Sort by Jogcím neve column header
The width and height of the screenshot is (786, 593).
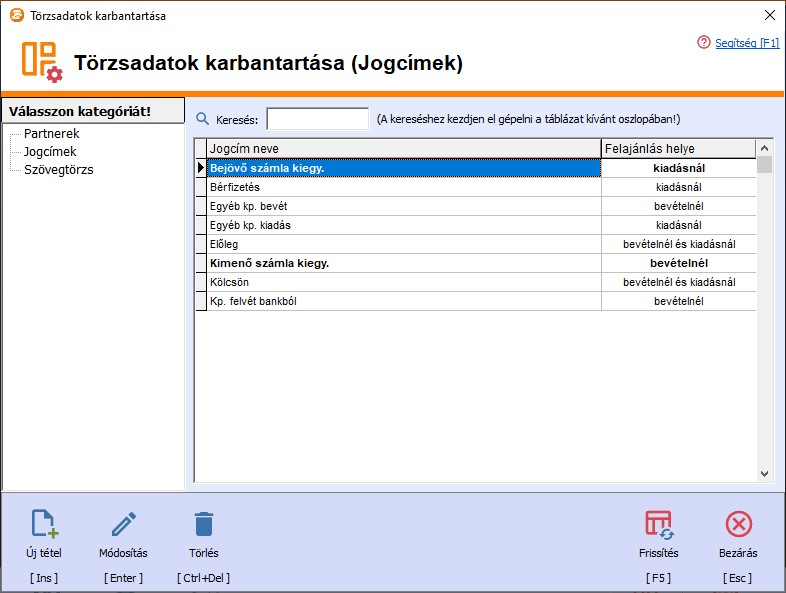point(404,148)
